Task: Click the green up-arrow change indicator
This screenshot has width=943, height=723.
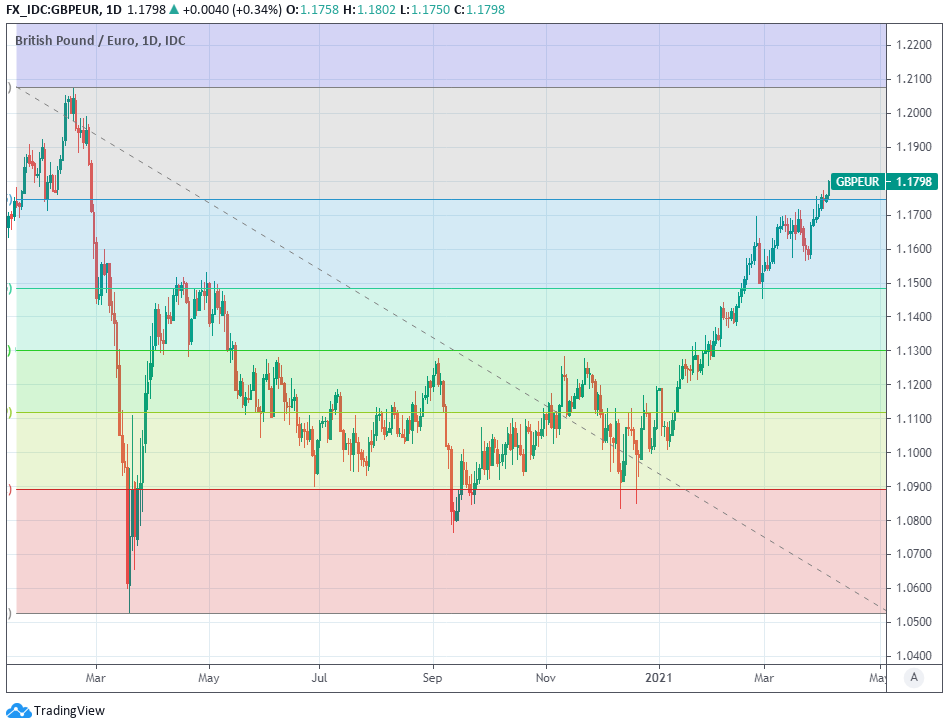Action: click(x=174, y=10)
